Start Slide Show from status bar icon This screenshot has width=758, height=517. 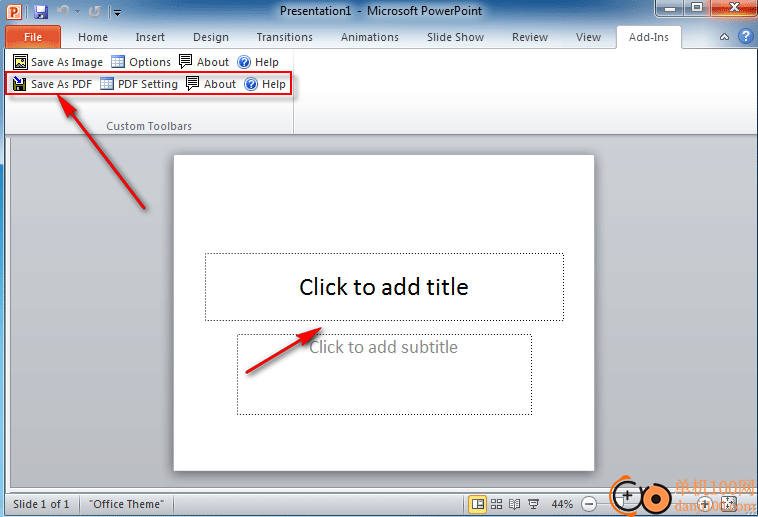coord(534,504)
